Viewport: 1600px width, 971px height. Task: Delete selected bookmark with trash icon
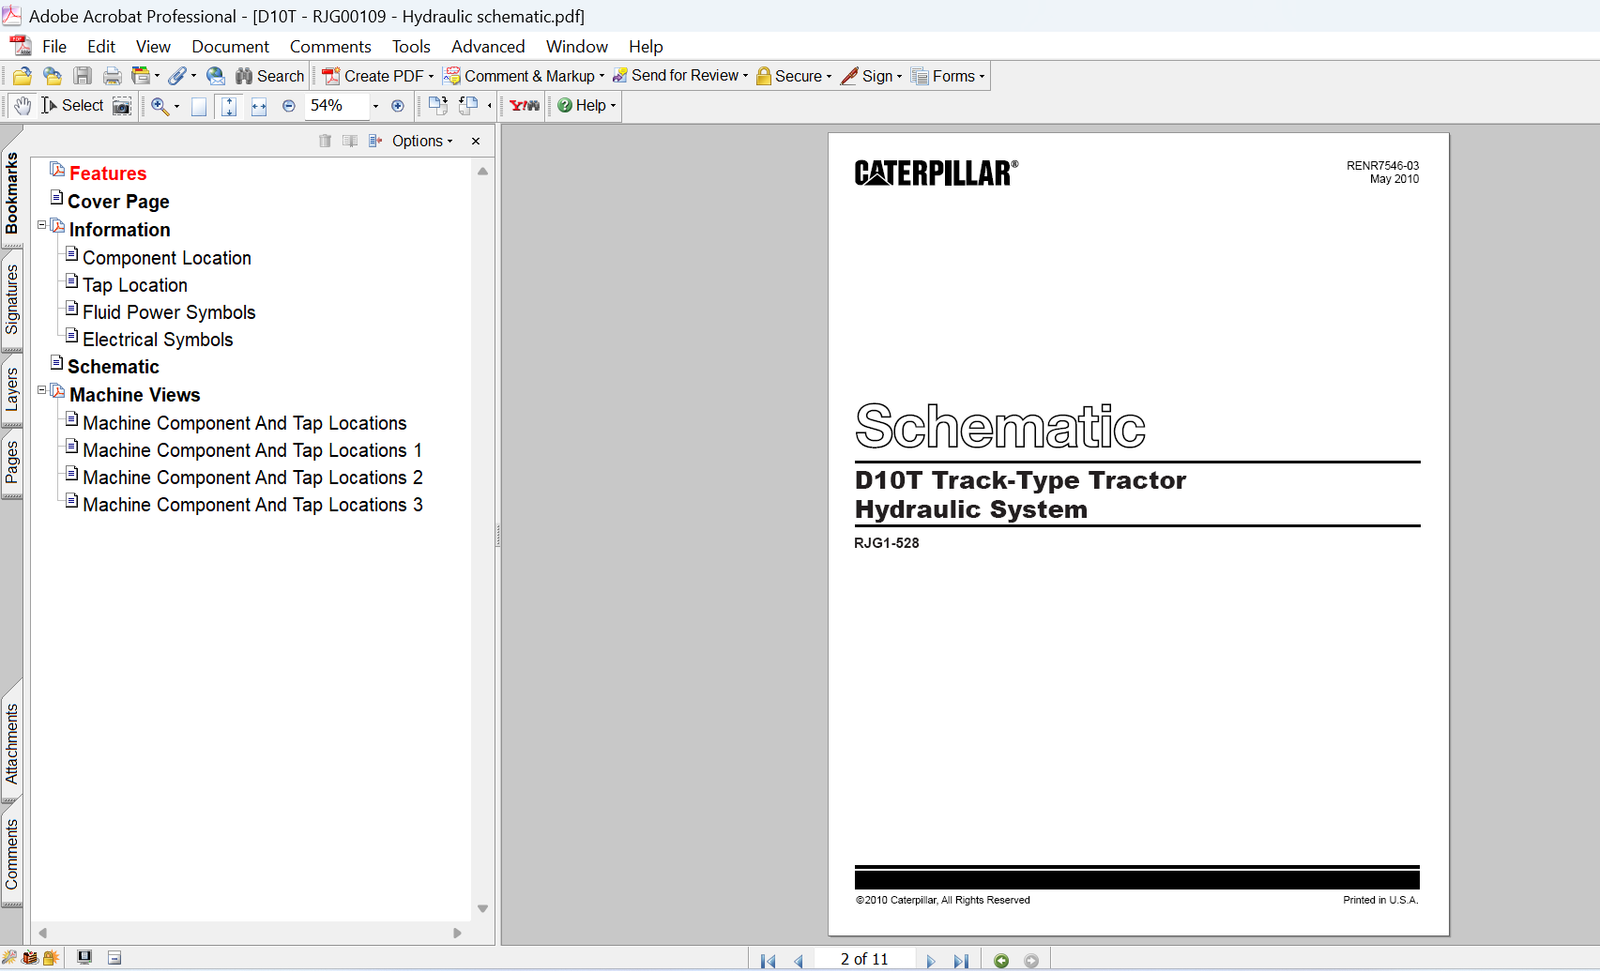325,141
